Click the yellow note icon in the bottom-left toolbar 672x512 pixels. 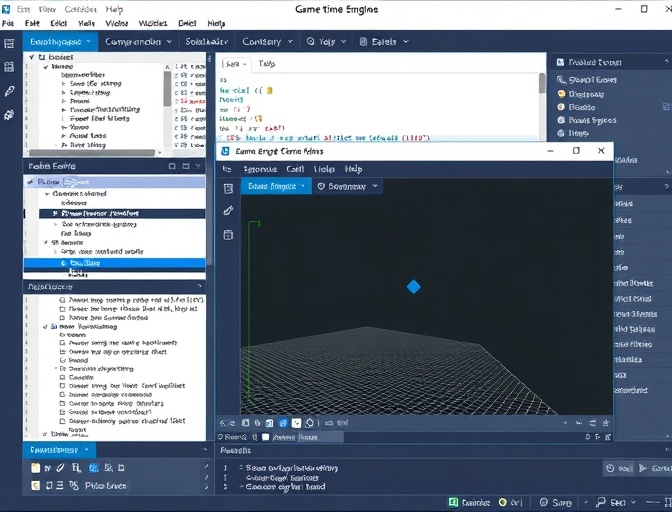[x=35, y=468]
